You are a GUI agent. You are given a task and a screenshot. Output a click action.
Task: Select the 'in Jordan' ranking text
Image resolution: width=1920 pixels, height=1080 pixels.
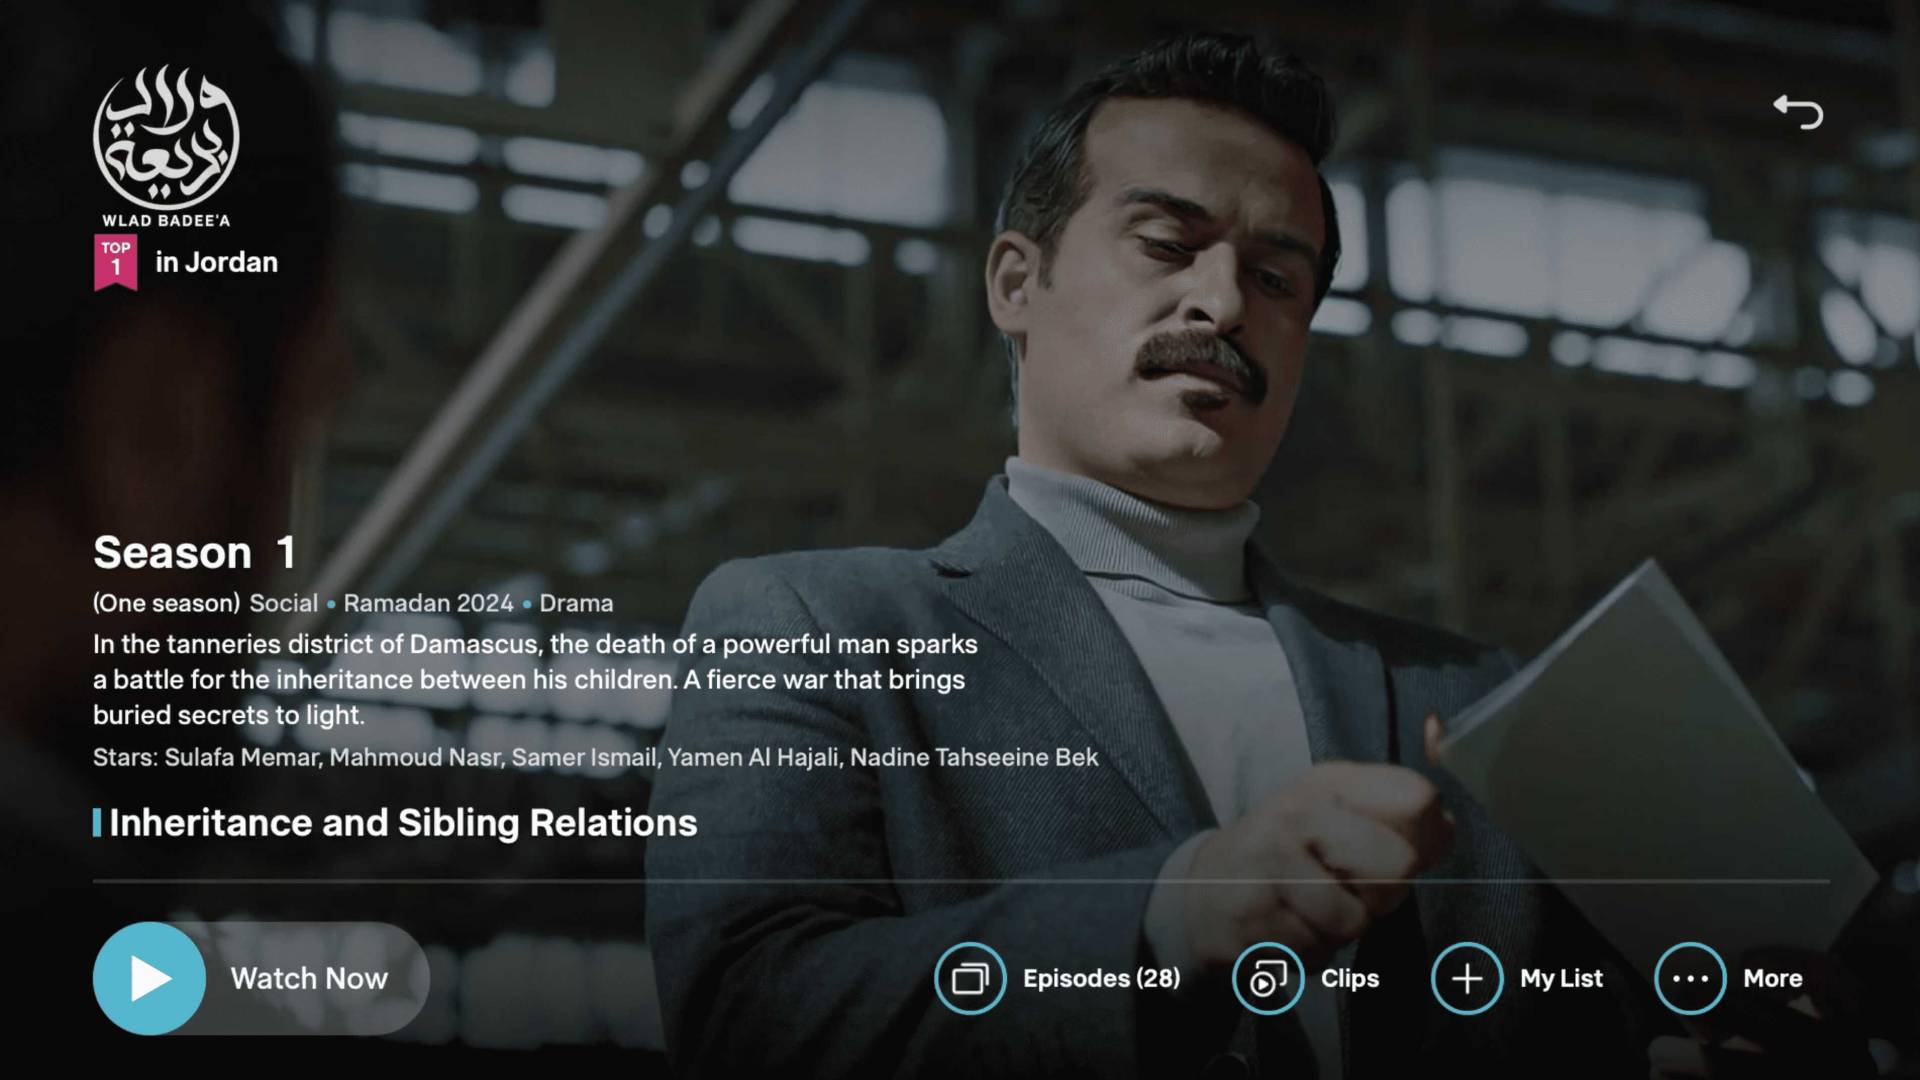click(x=216, y=262)
